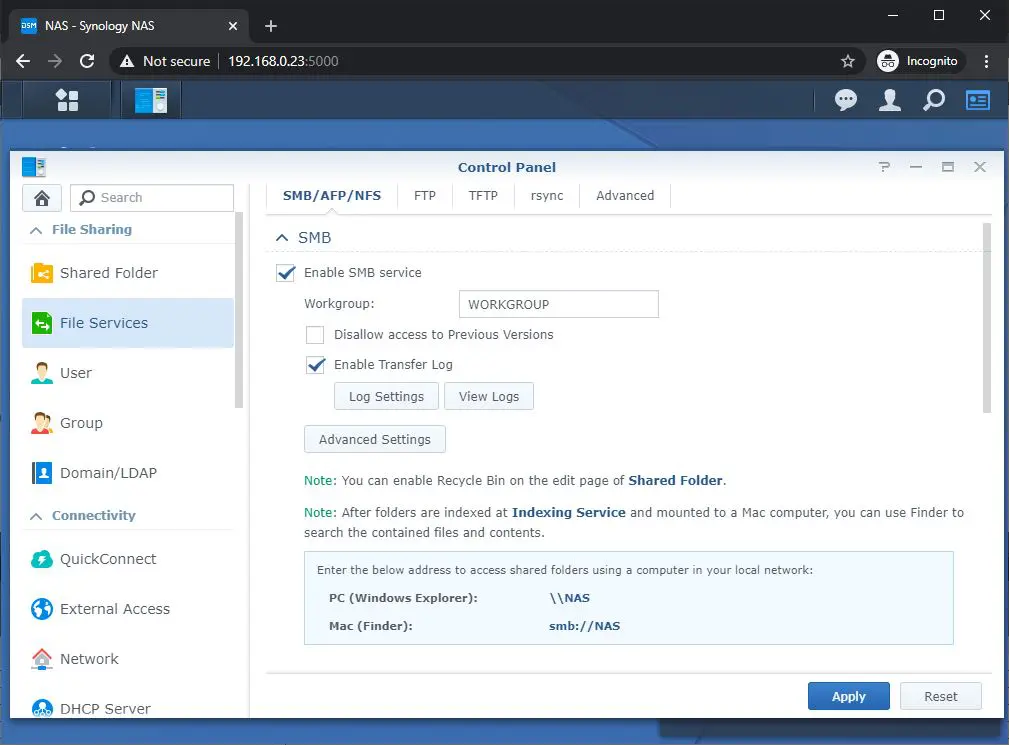Reload the browser page
The image size is (1009, 745).
pos(87,61)
